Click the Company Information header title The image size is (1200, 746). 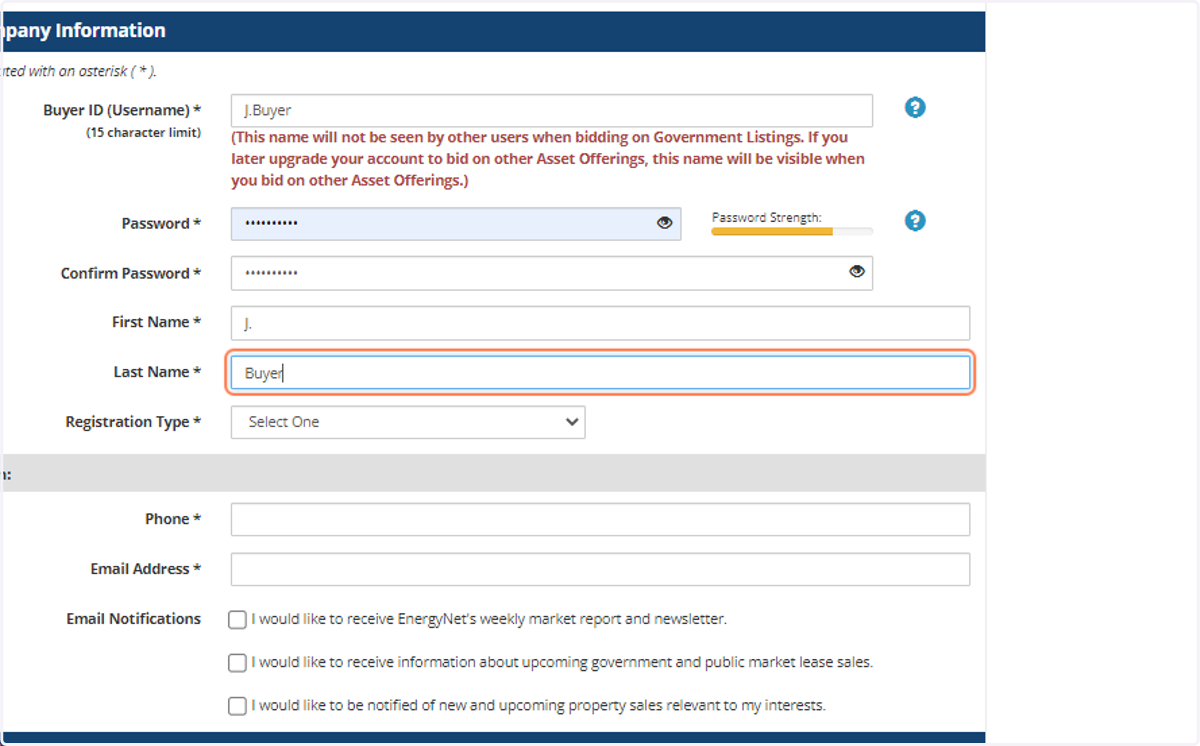coord(83,31)
